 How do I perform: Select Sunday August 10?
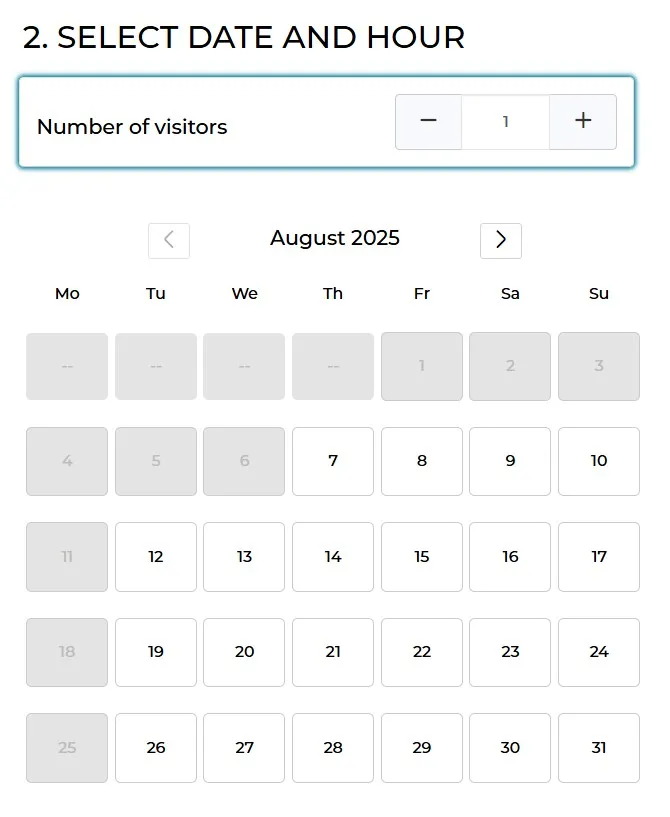click(x=599, y=461)
